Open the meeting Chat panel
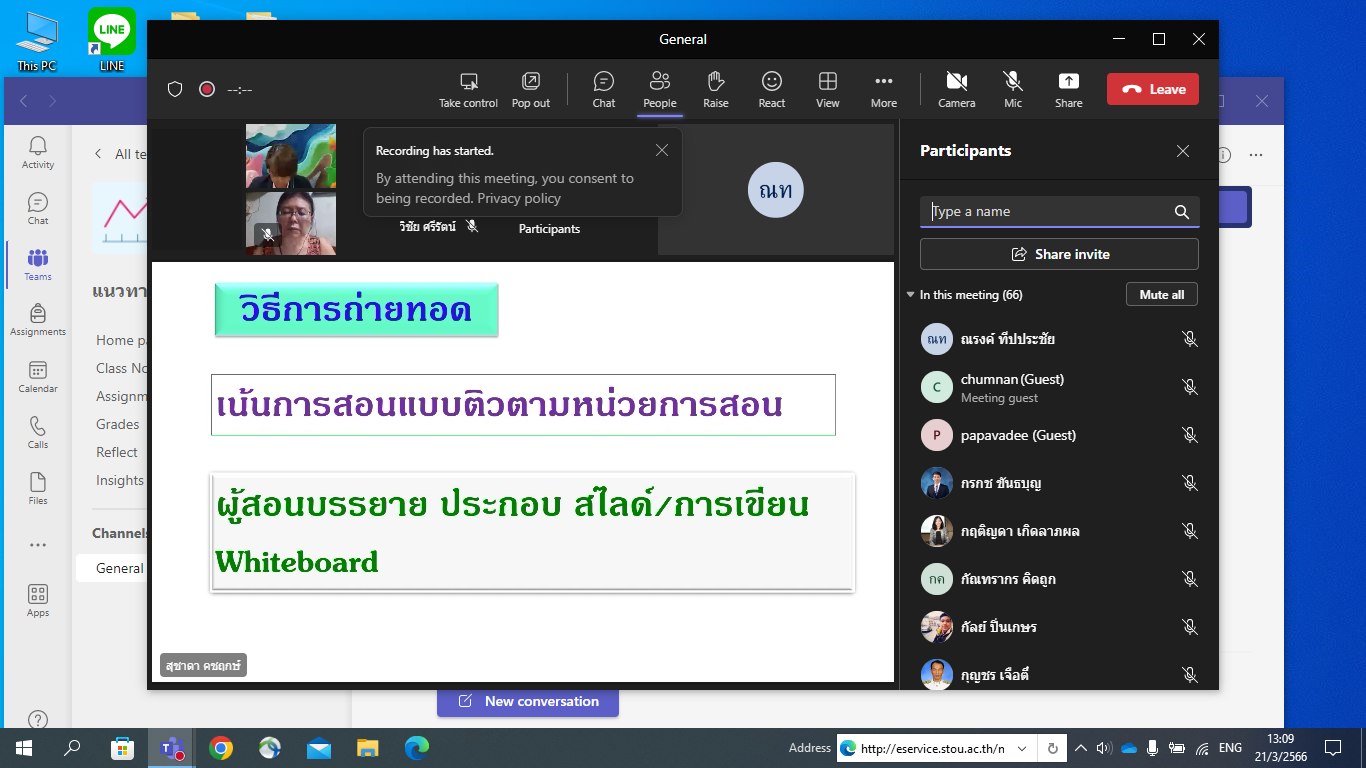Viewport: 1366px width, 768px height. [604, 89]
